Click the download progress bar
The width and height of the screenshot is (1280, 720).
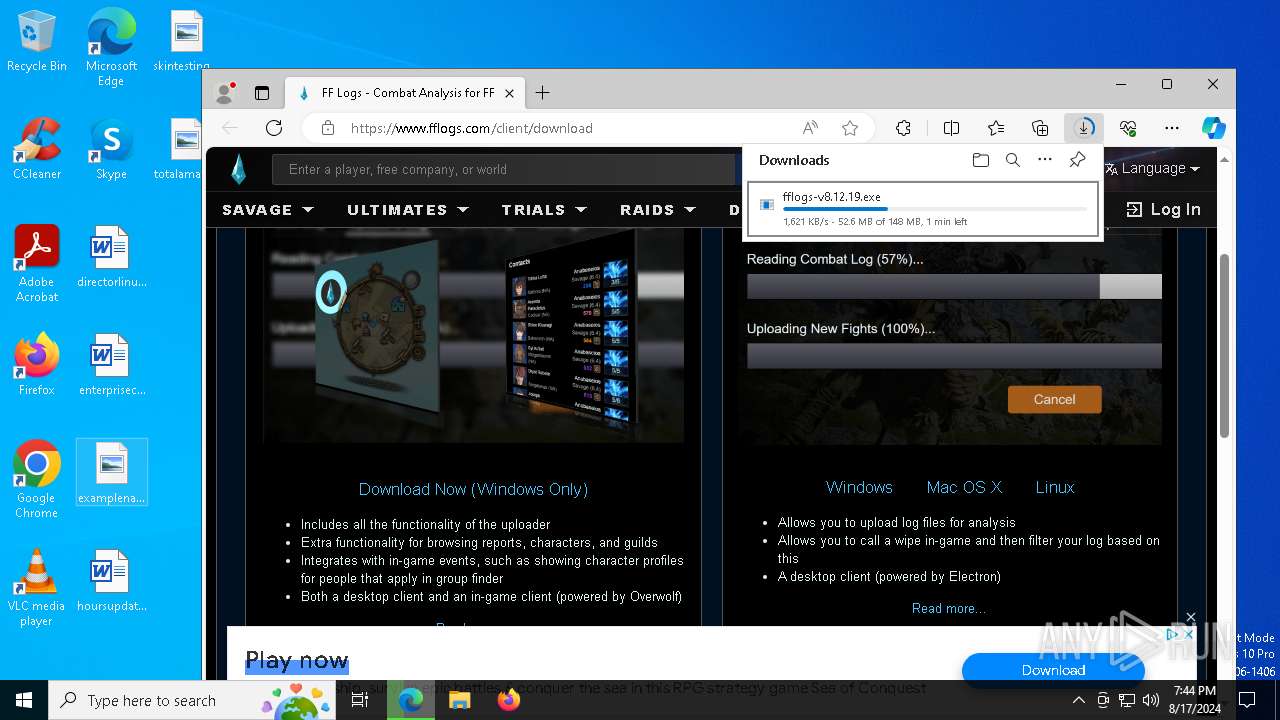[x=935, y=210]
